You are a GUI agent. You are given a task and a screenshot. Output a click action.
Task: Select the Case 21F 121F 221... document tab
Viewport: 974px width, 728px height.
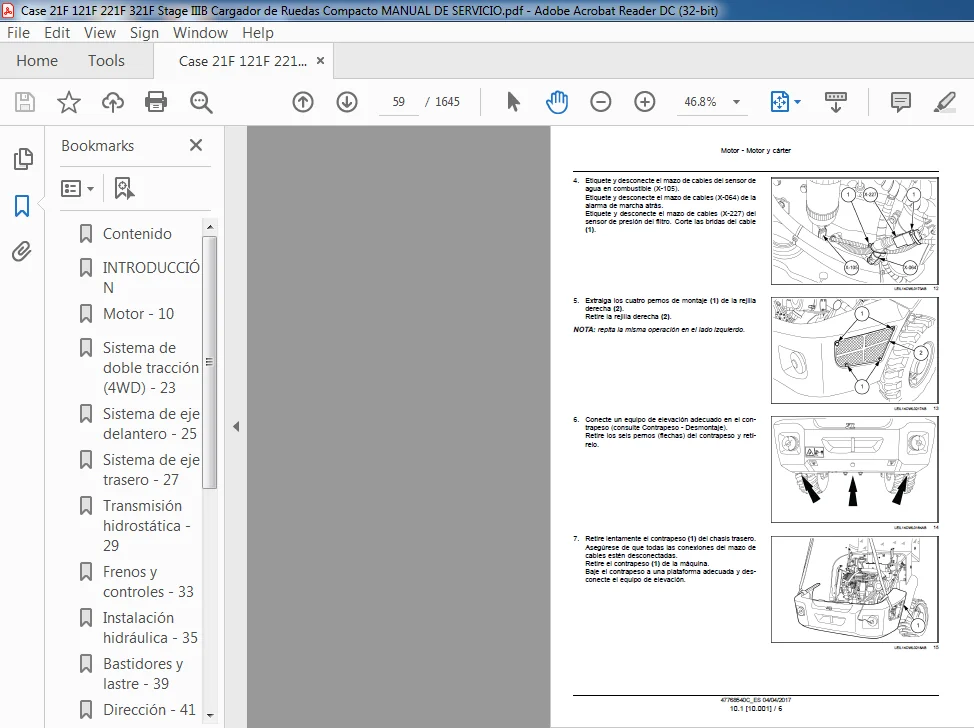click(242, 61)
